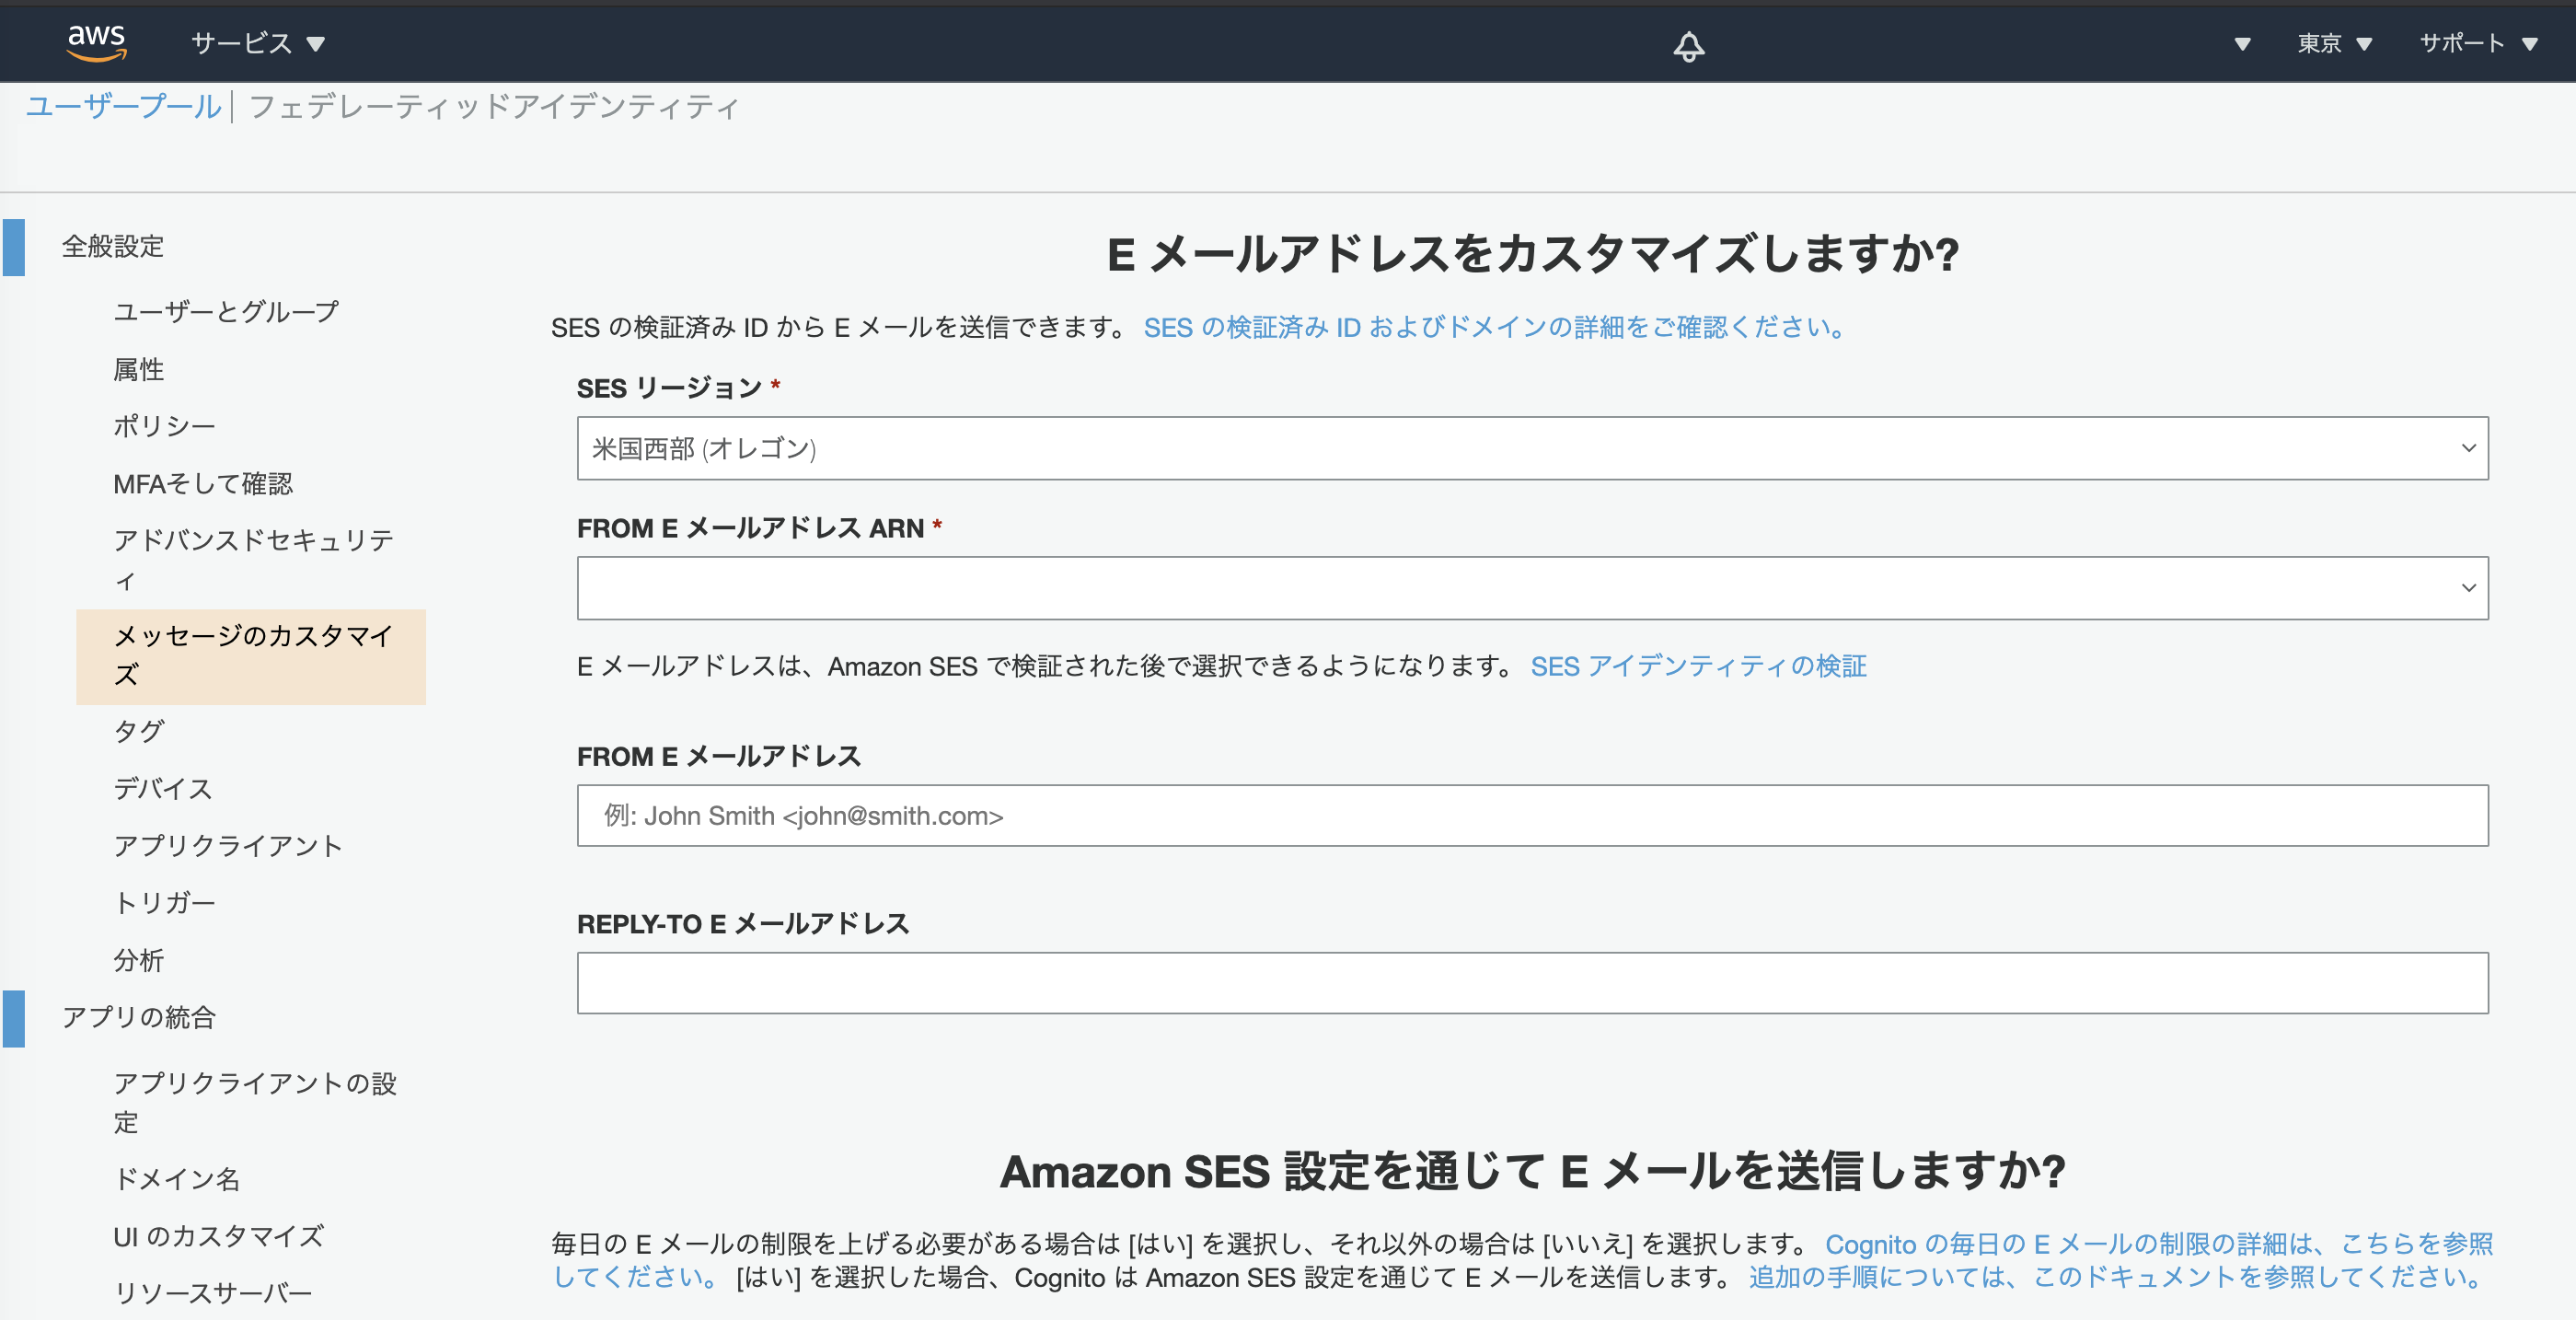Open SES アイデンティティの検証 link

coord(1698,666)
